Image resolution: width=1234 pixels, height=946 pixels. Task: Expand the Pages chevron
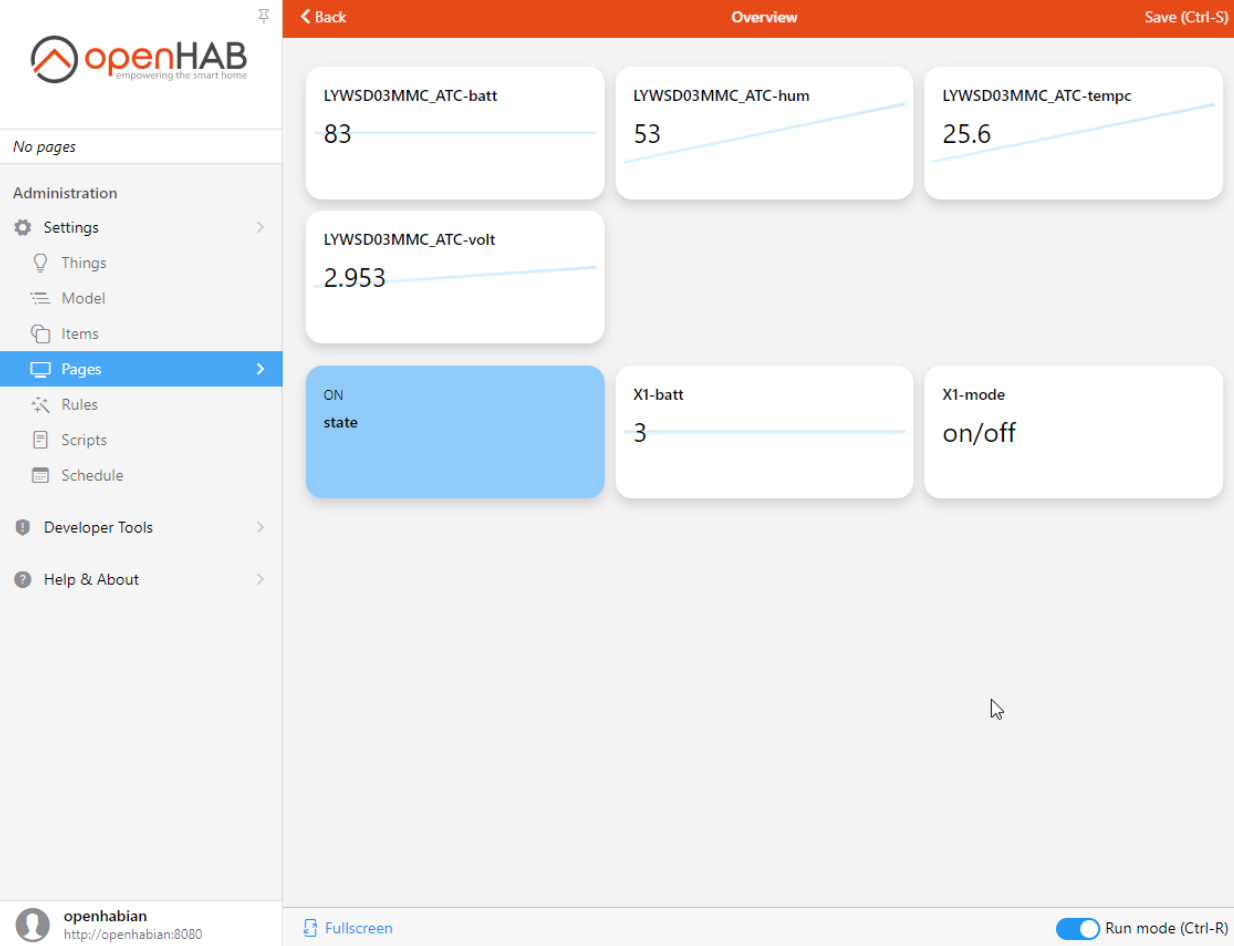coord(260,368)
